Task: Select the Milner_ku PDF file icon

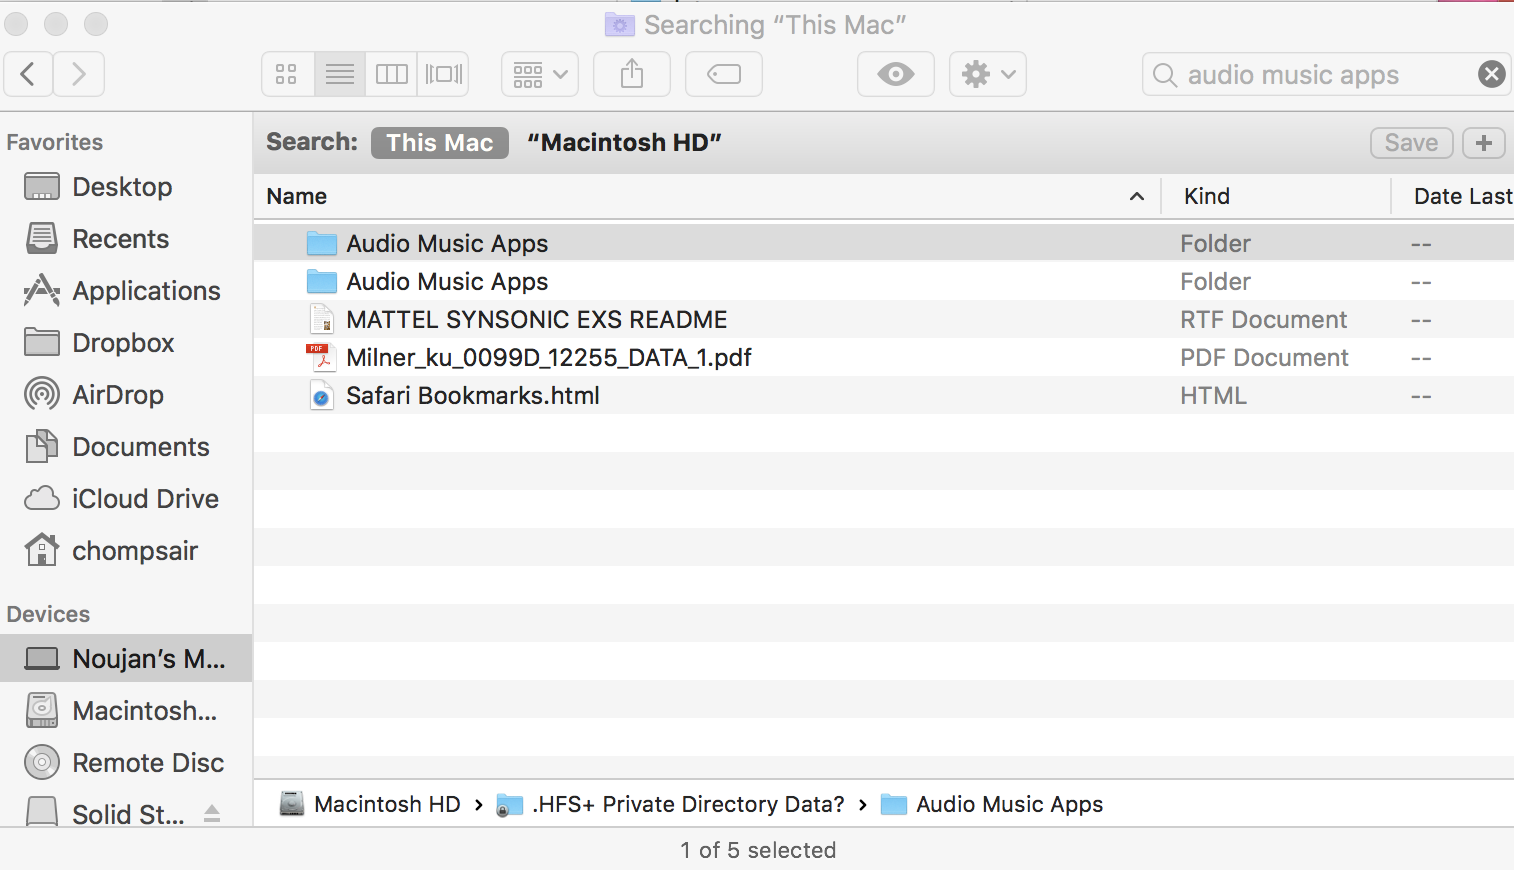Action: 320,358
